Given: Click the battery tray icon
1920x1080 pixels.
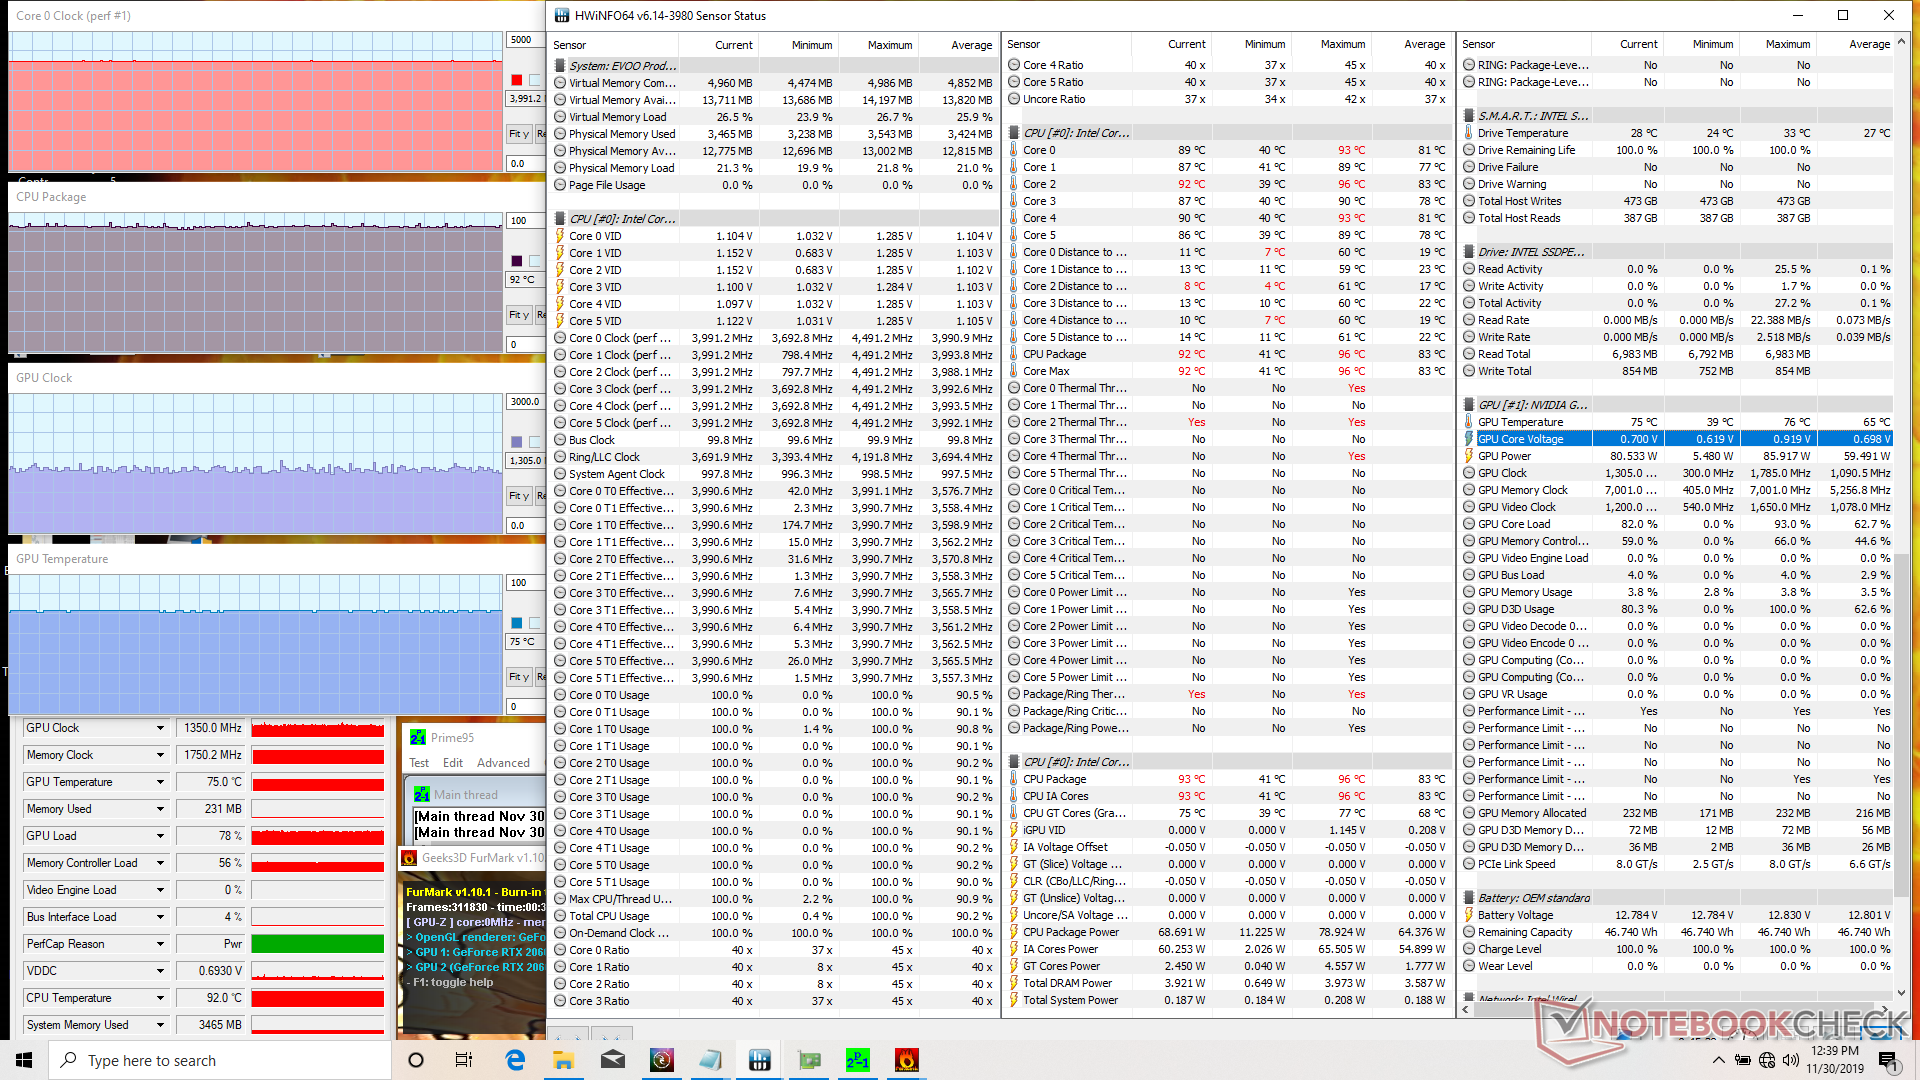Looking at the screenshot, I should pyautogui.click(x=1742, y=1060).
